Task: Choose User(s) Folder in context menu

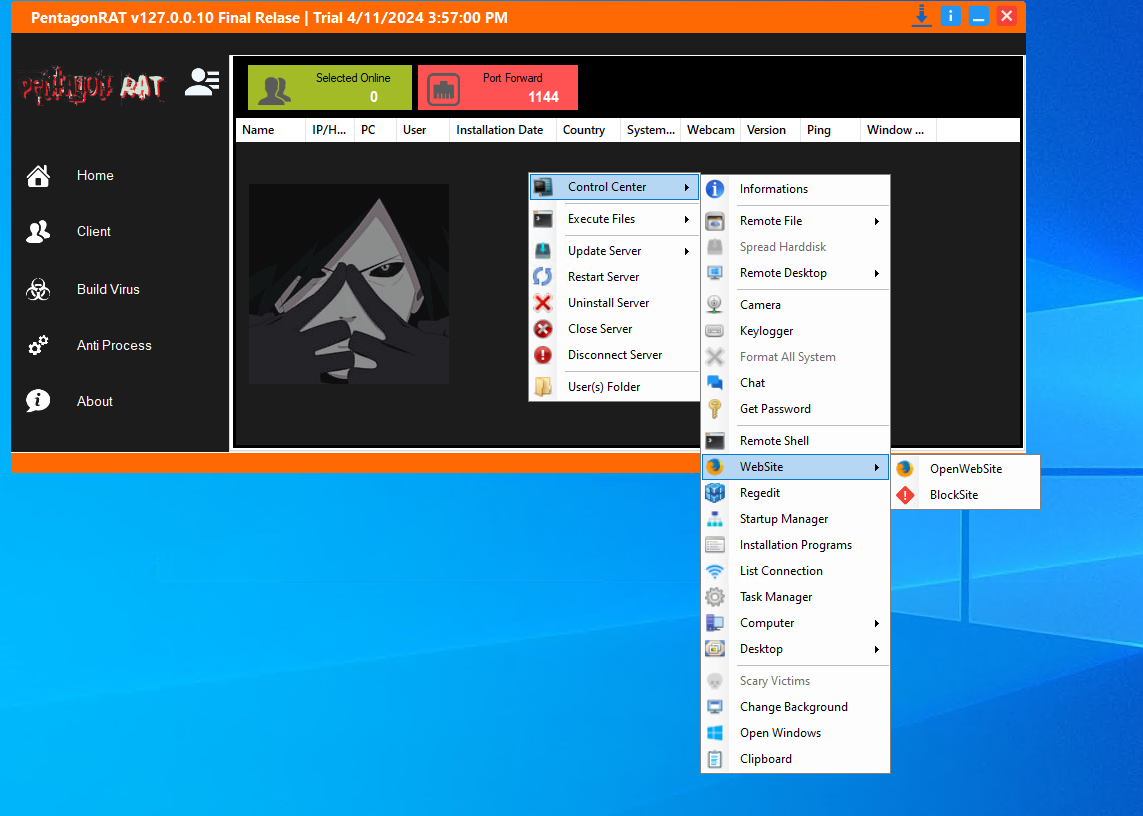Action: tap(604, 387)
